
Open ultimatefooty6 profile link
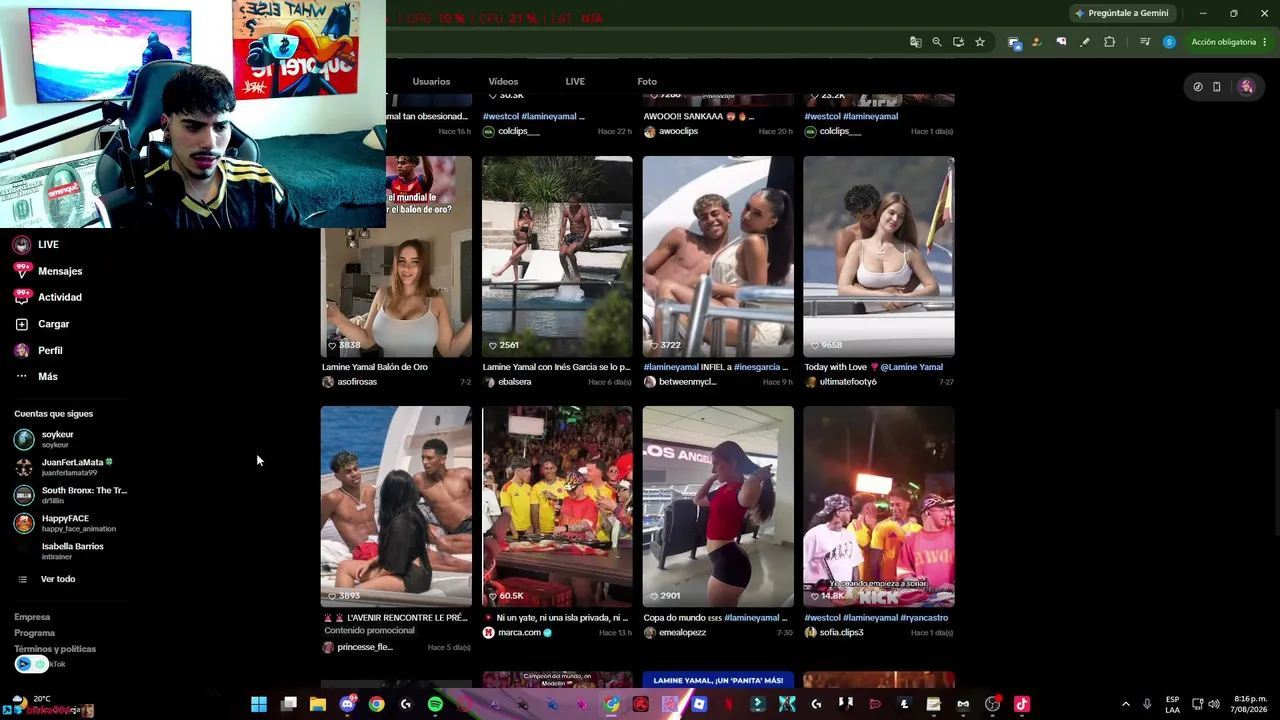848,382
